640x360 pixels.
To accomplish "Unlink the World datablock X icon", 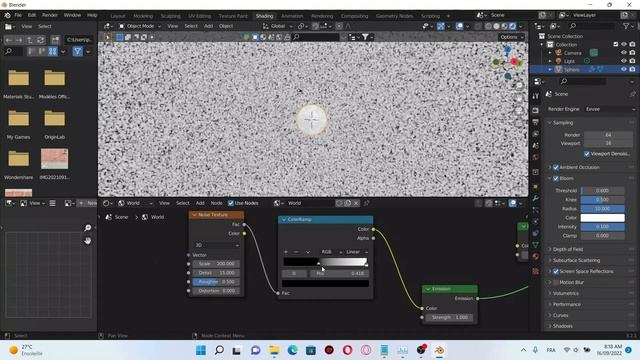I will click(356, 203).
